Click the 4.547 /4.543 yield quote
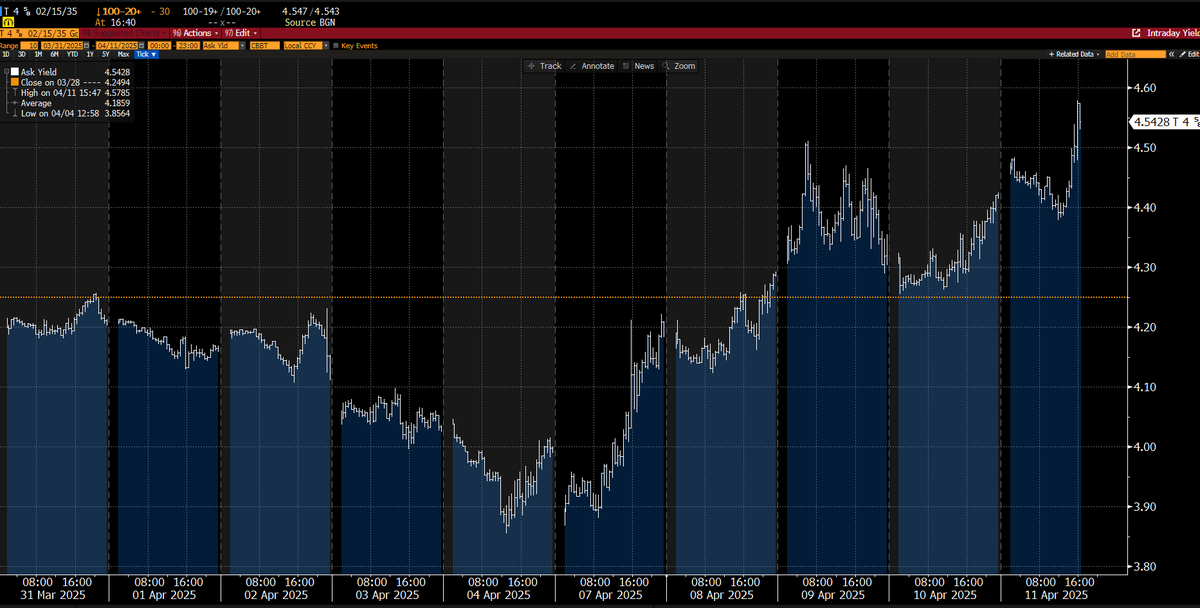 pos(310,11)
